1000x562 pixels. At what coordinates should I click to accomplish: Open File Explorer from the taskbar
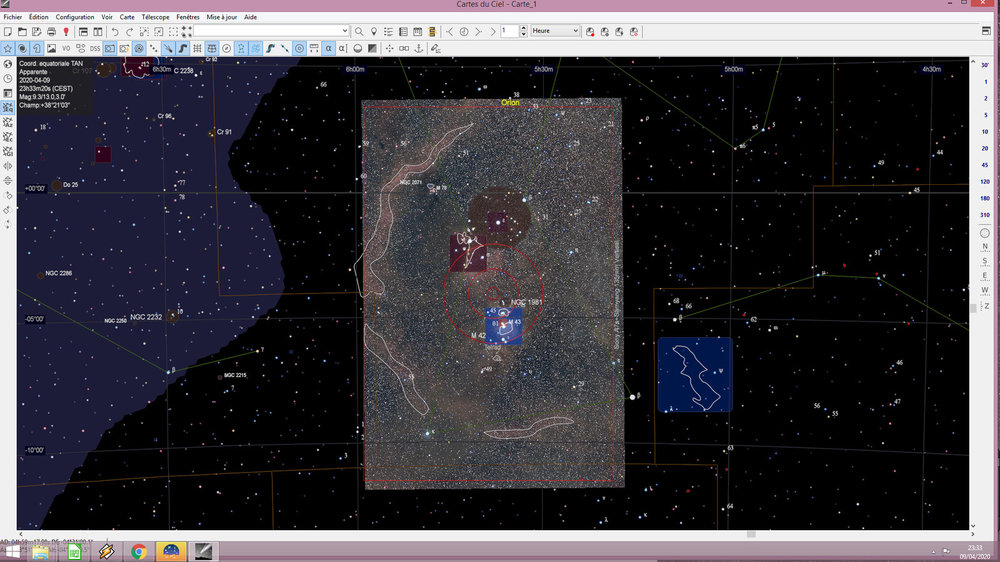(x=41, y=551)
